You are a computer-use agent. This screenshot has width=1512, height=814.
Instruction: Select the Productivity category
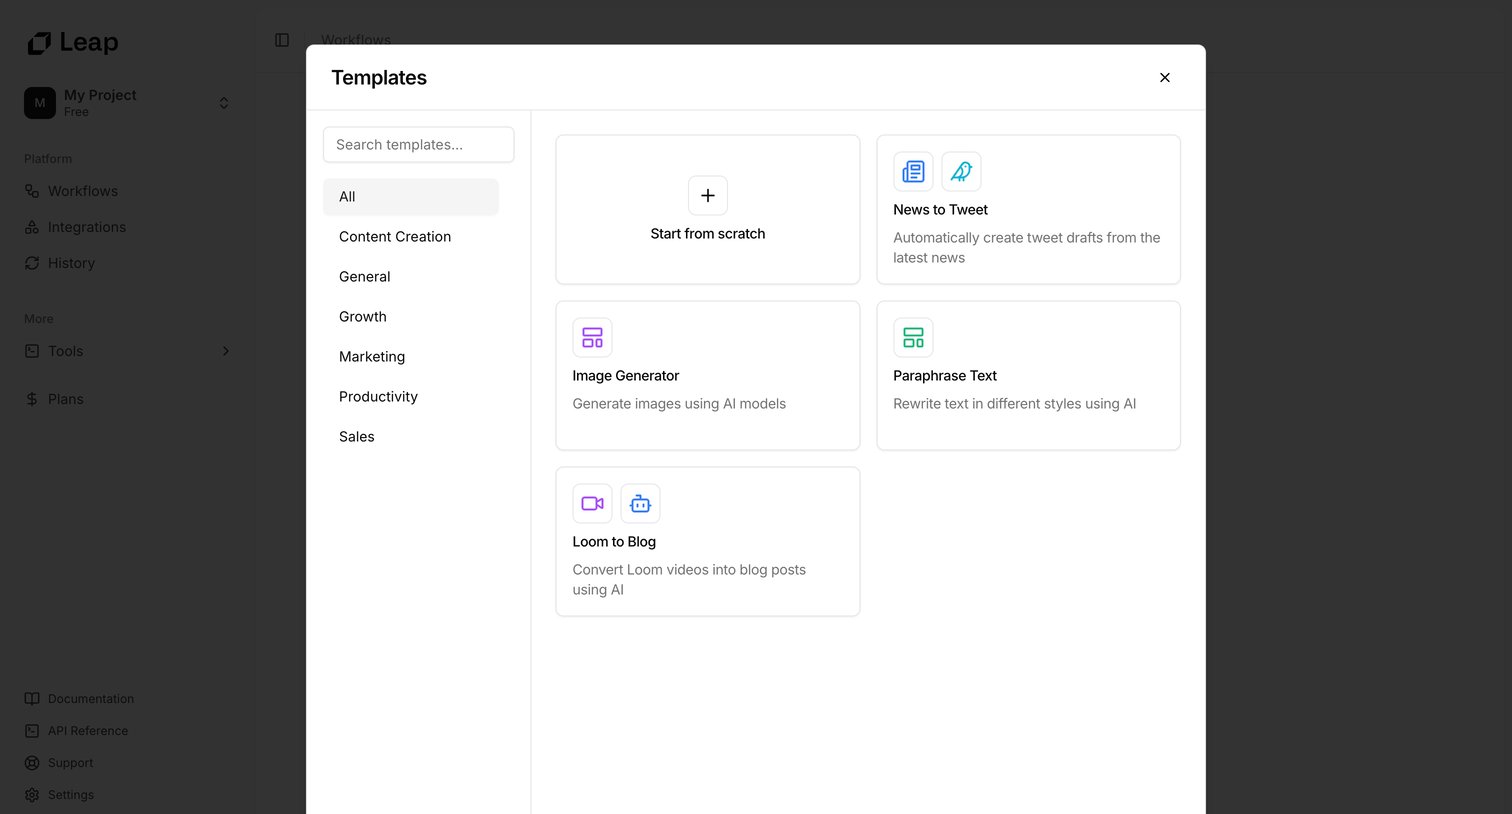point(411,397)
